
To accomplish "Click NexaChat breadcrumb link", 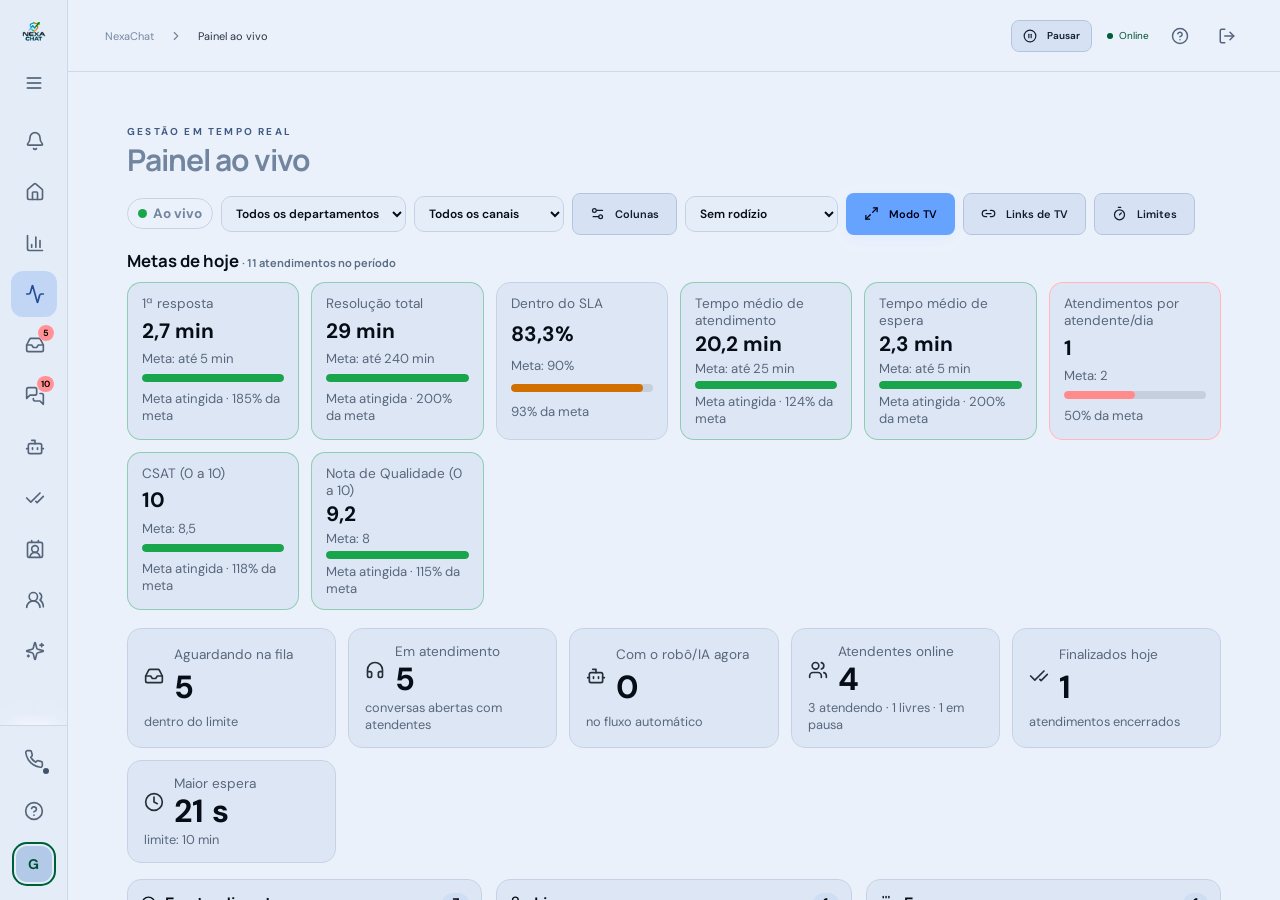I will 129,36.
